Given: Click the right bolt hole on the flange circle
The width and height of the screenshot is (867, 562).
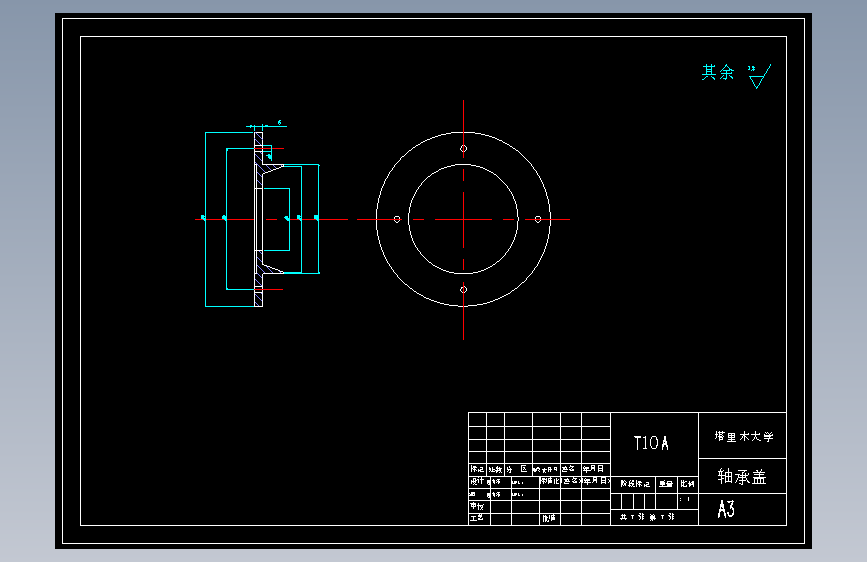Looking at the screenshot, I should pyautogui.click(x=538, y=220).
